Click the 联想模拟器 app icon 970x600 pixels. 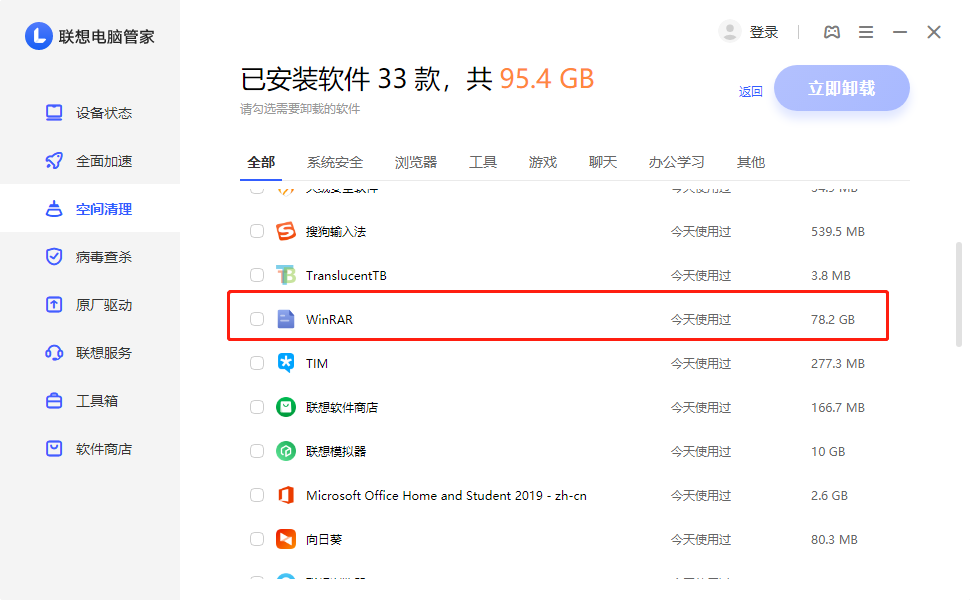[x=286, y=451]
